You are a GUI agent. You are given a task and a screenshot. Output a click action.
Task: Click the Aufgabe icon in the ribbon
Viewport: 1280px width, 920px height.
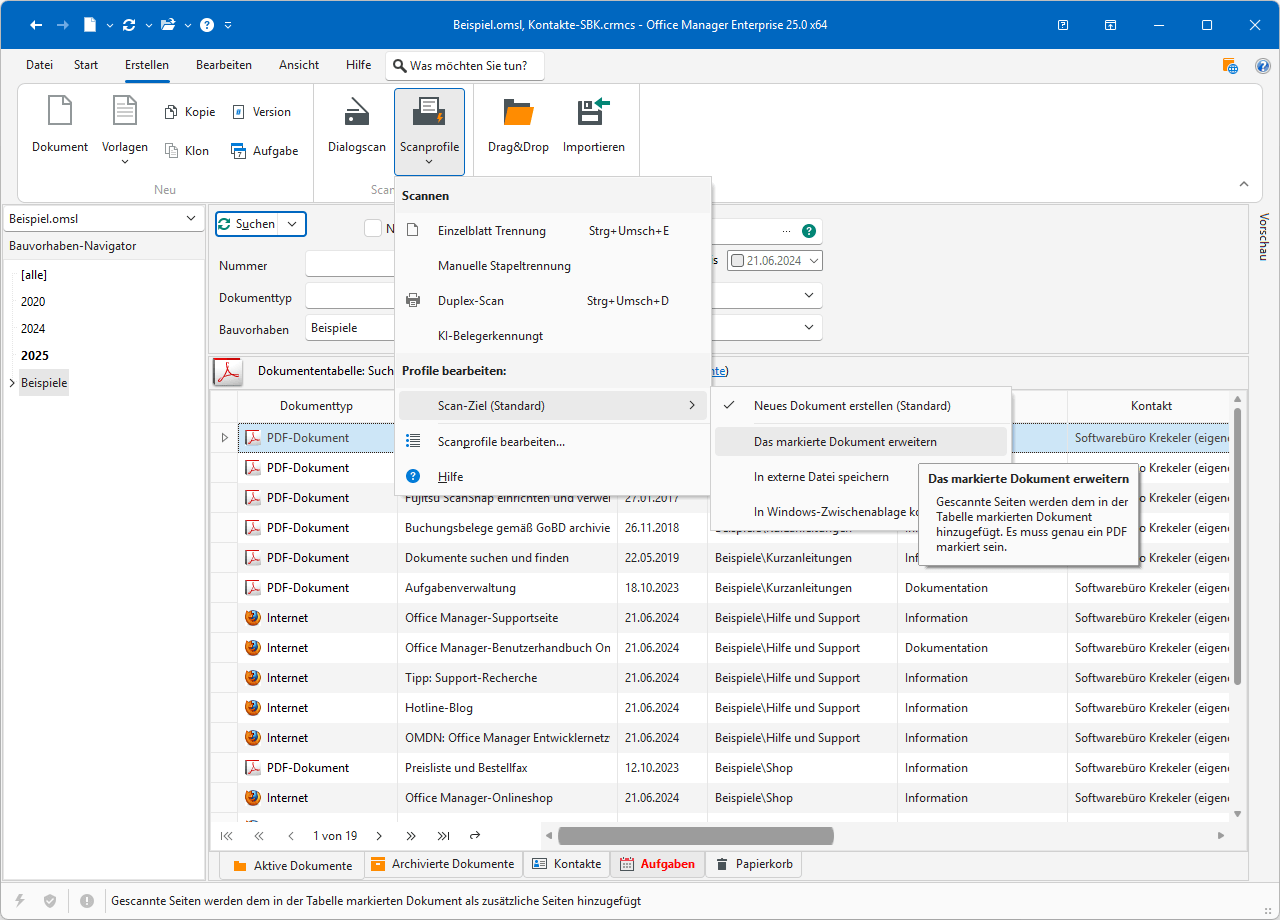[x=238, y=151]
